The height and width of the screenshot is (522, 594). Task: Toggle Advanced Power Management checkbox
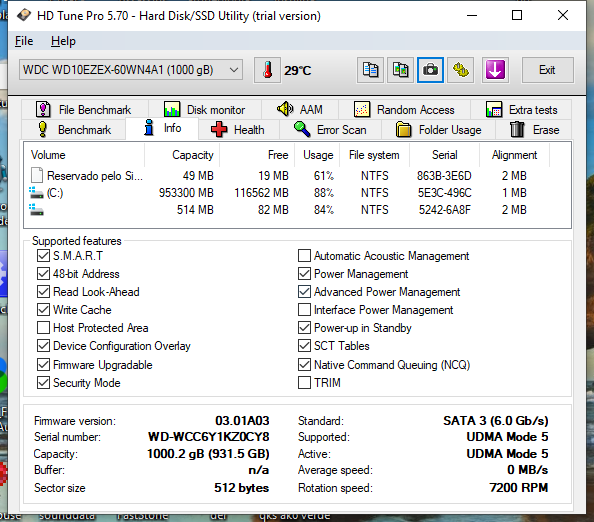pos(304,292)
